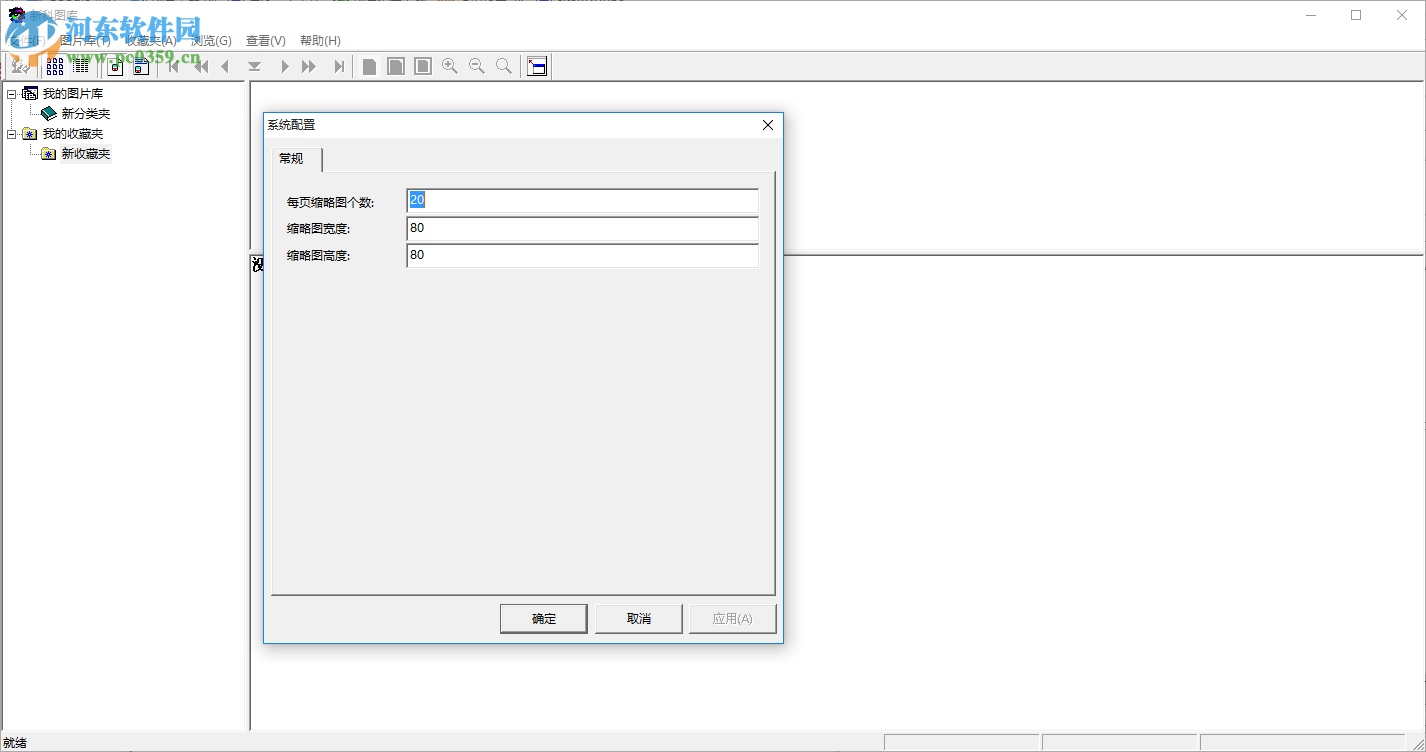Click the last image navigation icon

click(x=338, y=66)
